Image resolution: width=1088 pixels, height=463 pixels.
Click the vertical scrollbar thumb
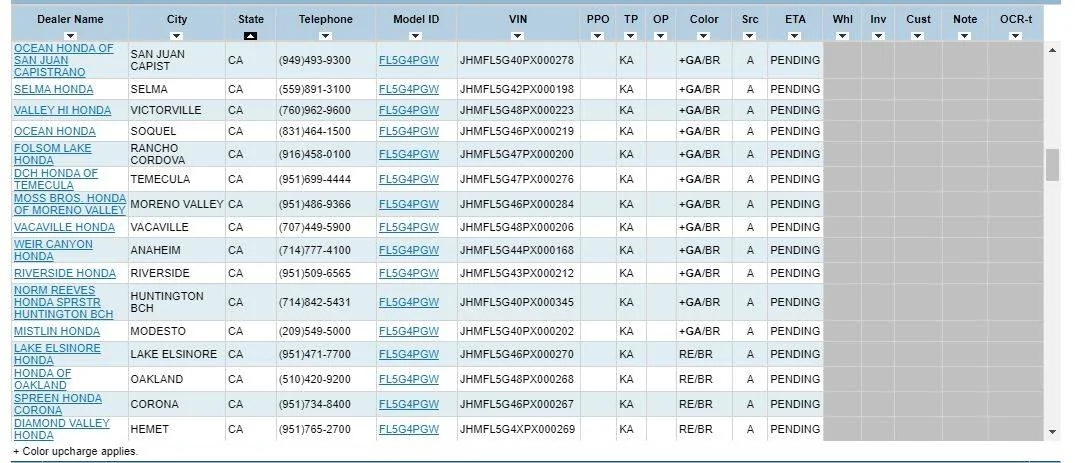[x=1052, y=165]
